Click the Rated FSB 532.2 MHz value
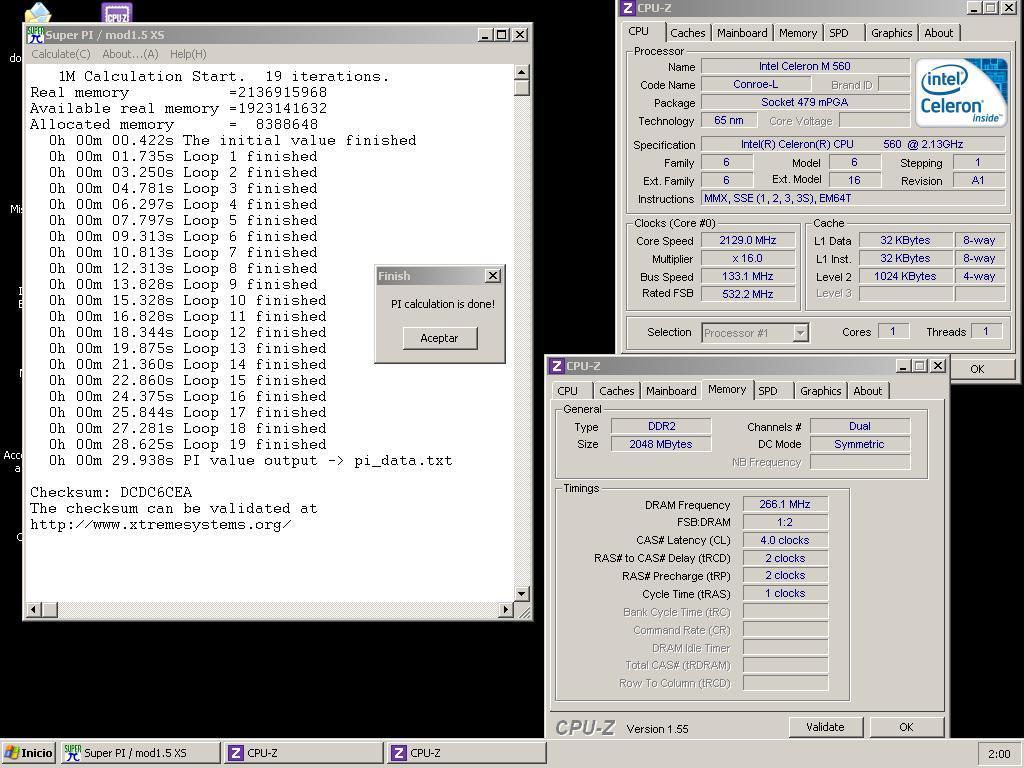 748,294
